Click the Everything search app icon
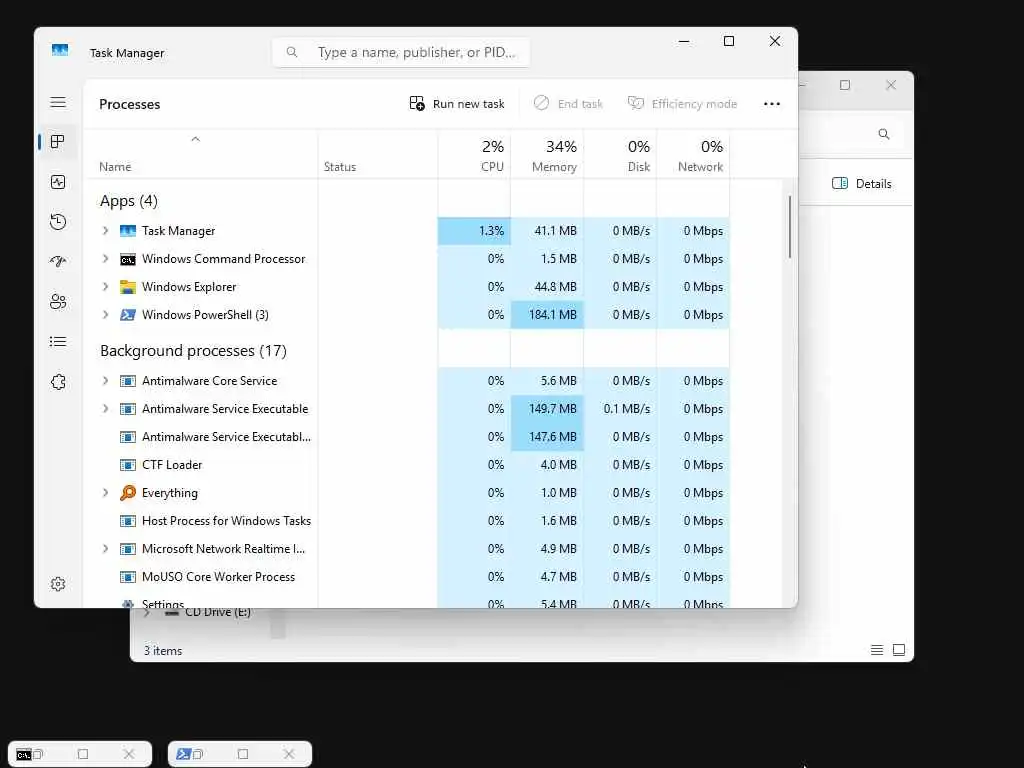 [x=128, y=493]
